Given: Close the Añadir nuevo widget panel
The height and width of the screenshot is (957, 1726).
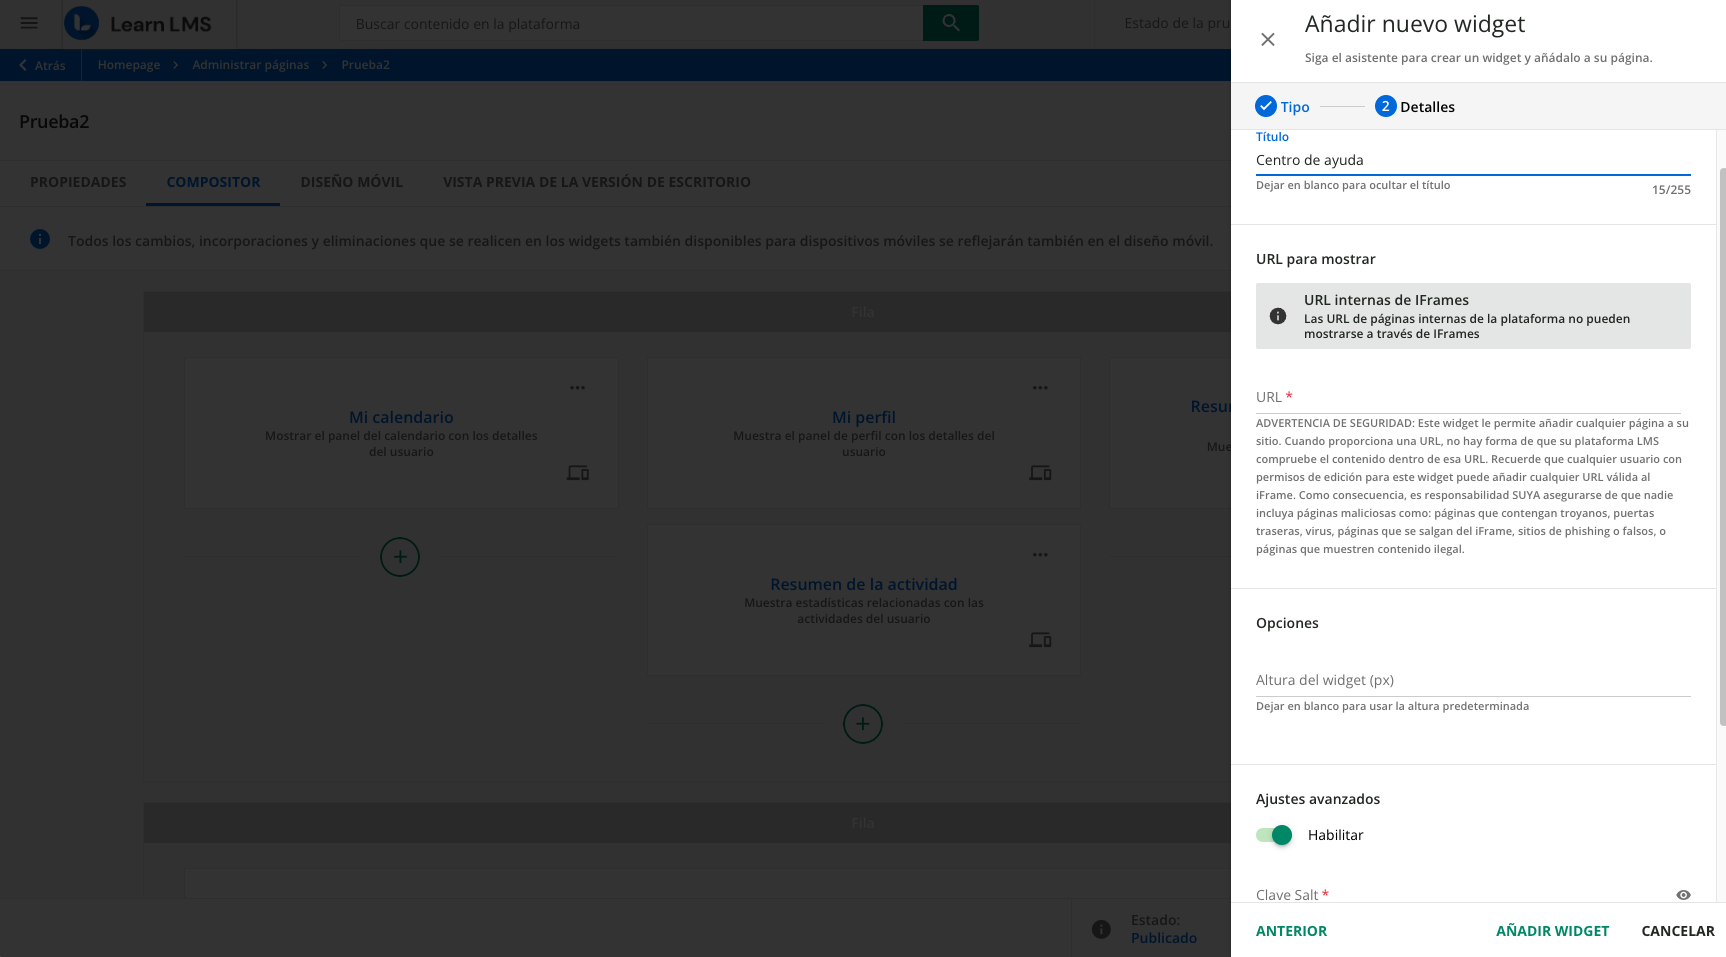Looking at the screenshot, I should [x=1267, y=39].
